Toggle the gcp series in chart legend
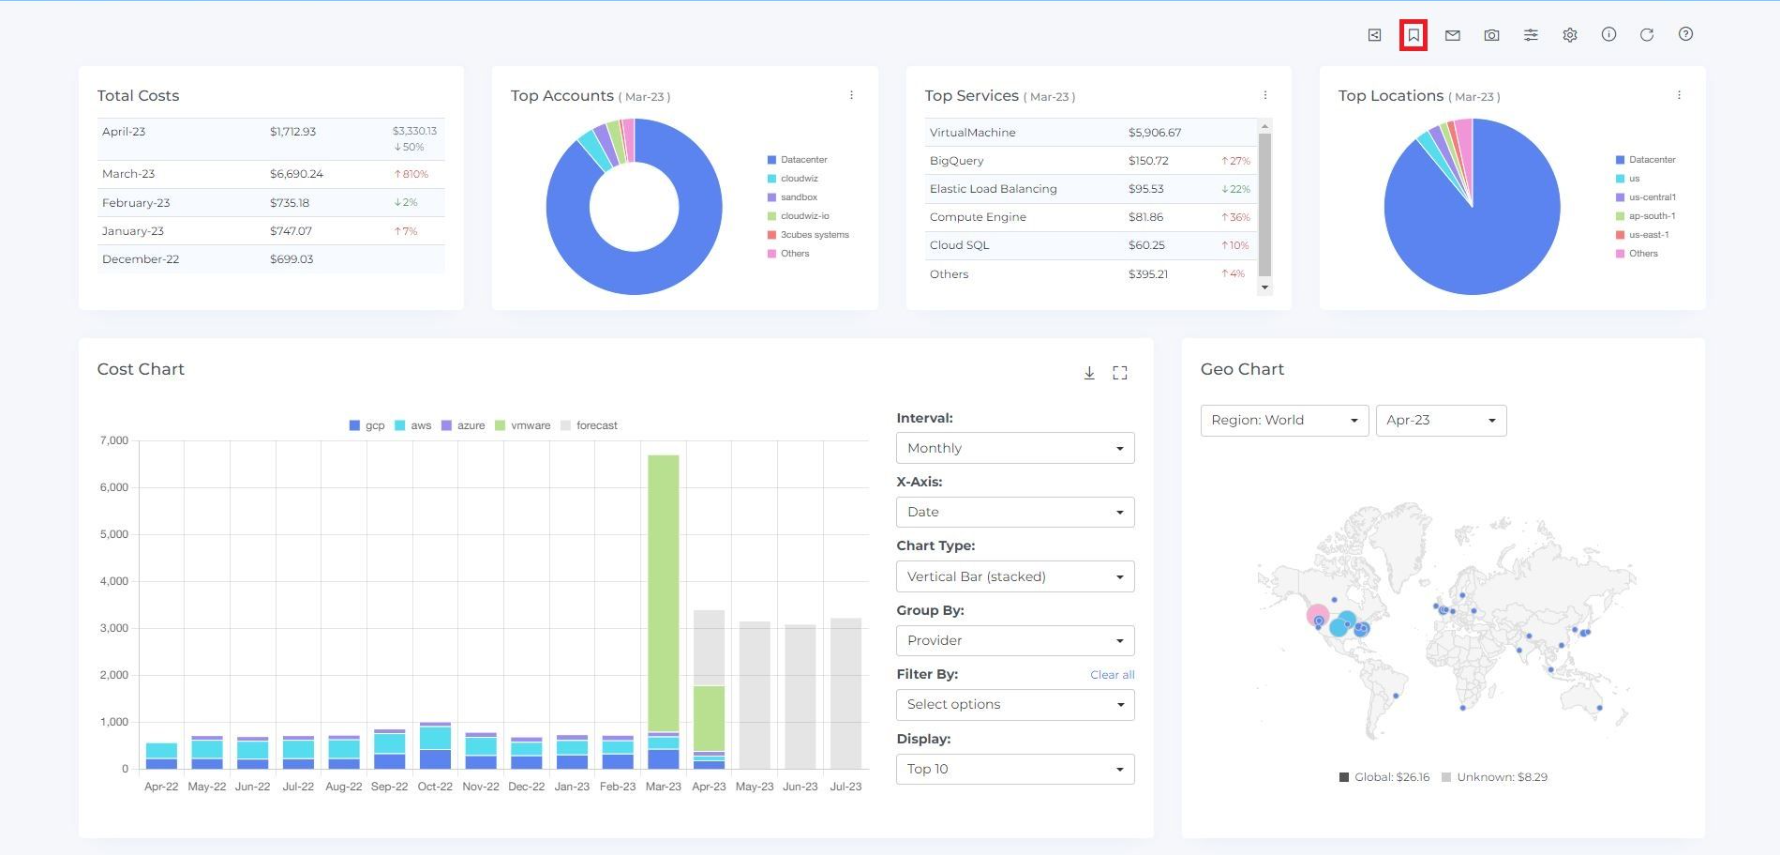This screenshot has height=855, width=1780. 367,425
